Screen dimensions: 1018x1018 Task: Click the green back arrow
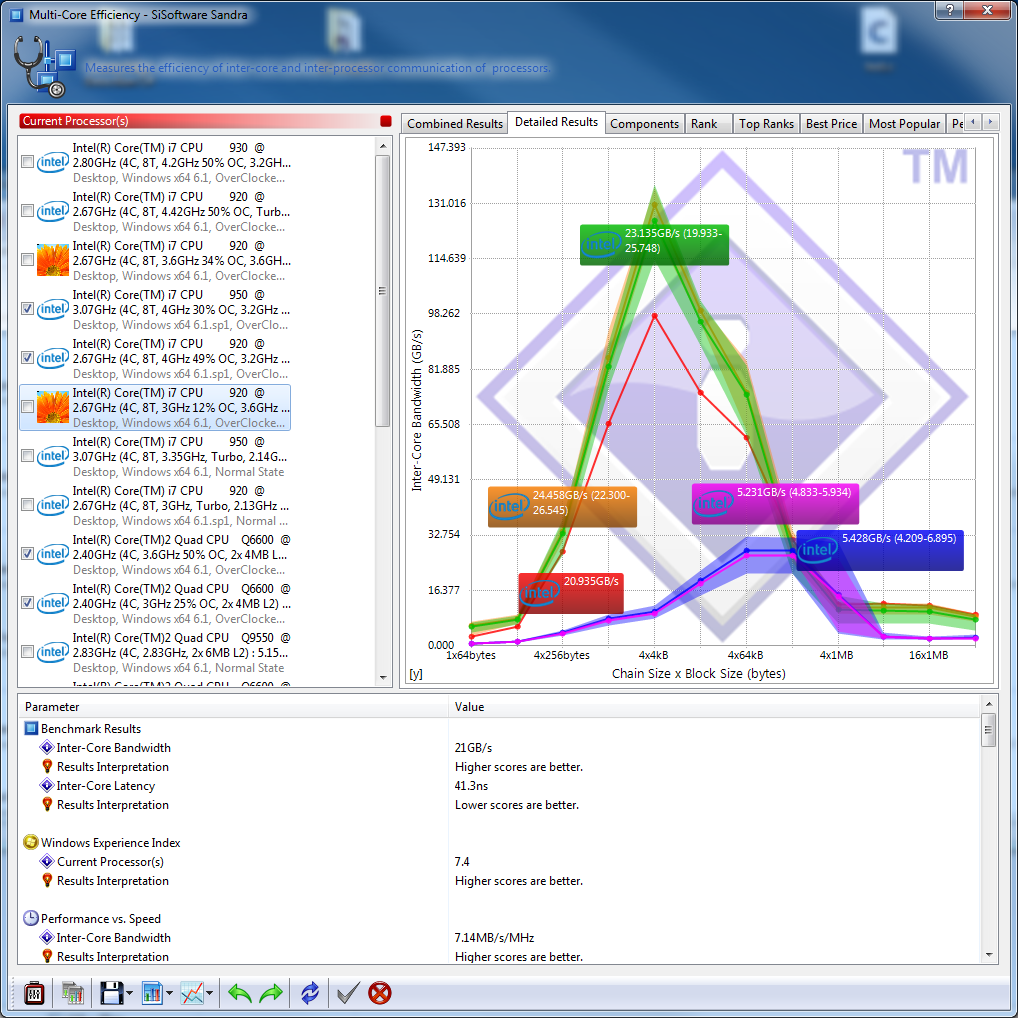pyautogui.click(x=240, y=993)
